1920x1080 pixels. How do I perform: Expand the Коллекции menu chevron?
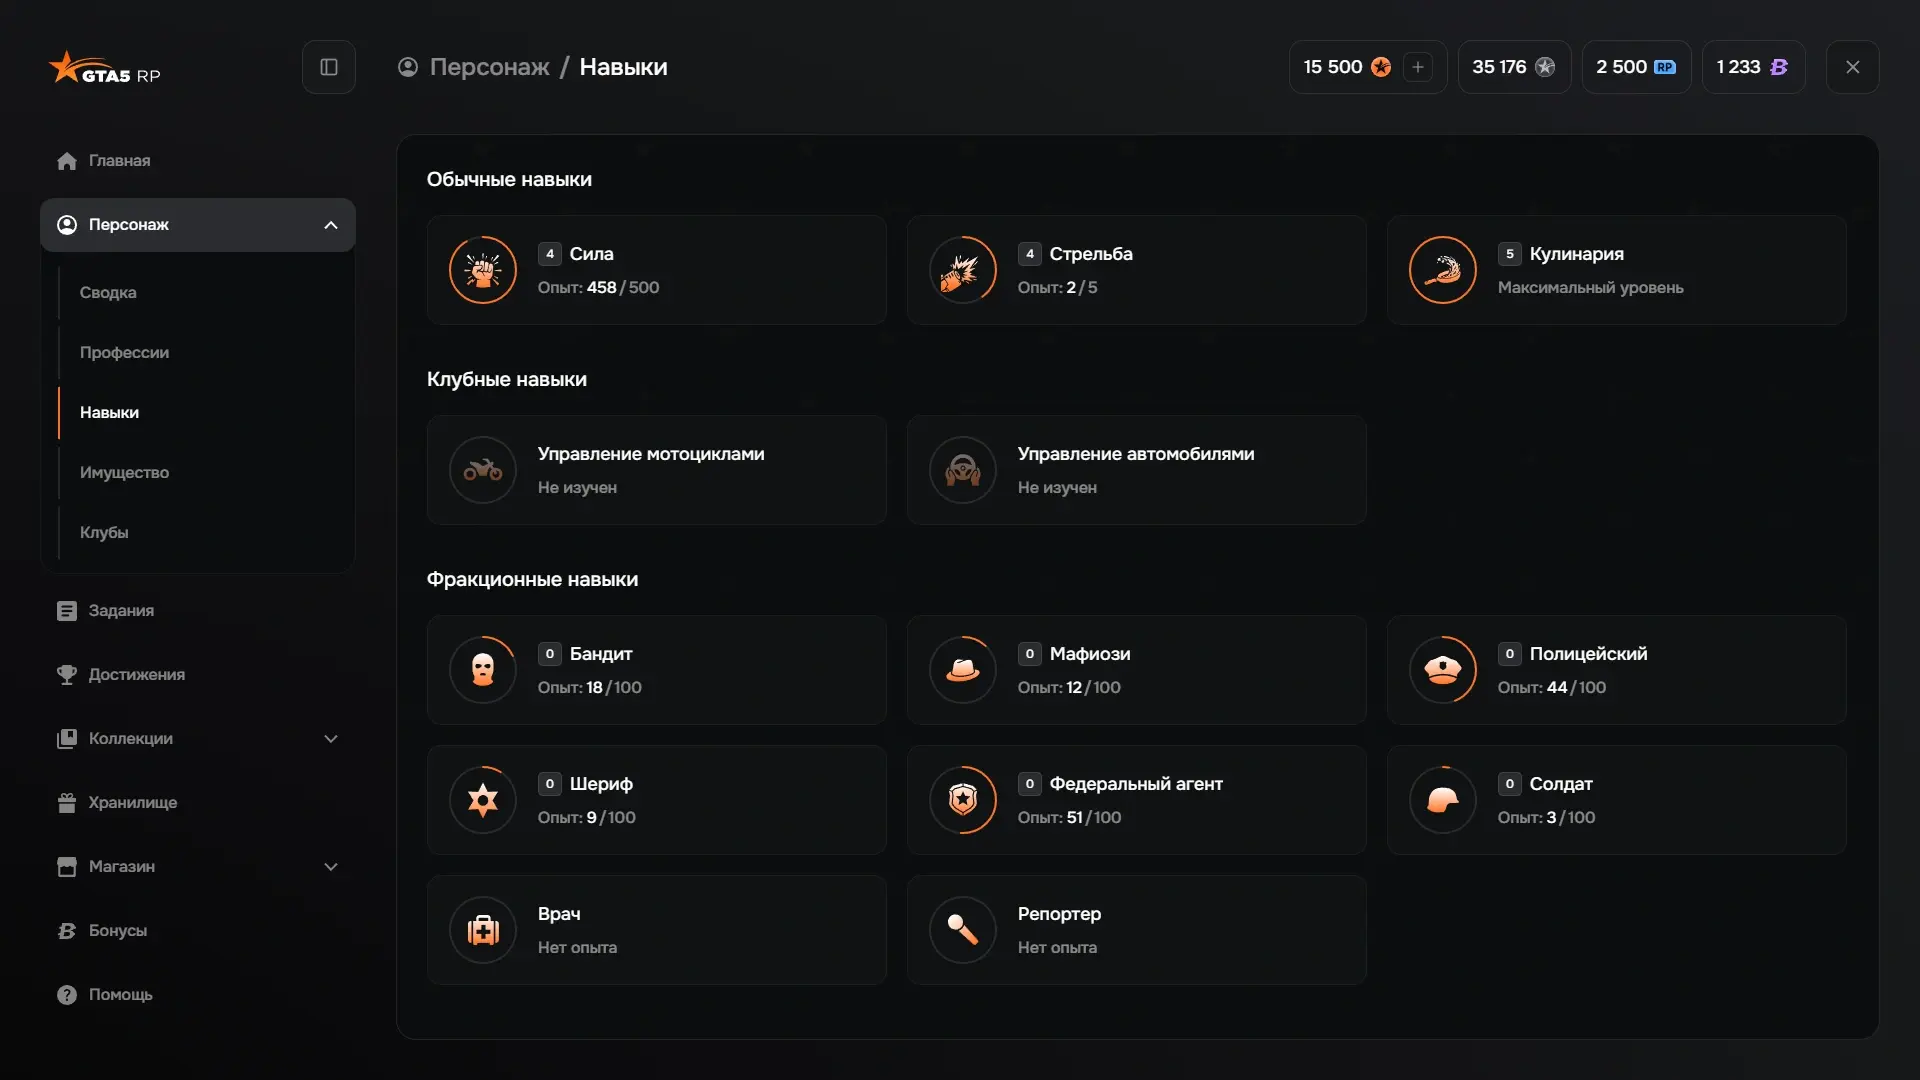click(331, 739)
